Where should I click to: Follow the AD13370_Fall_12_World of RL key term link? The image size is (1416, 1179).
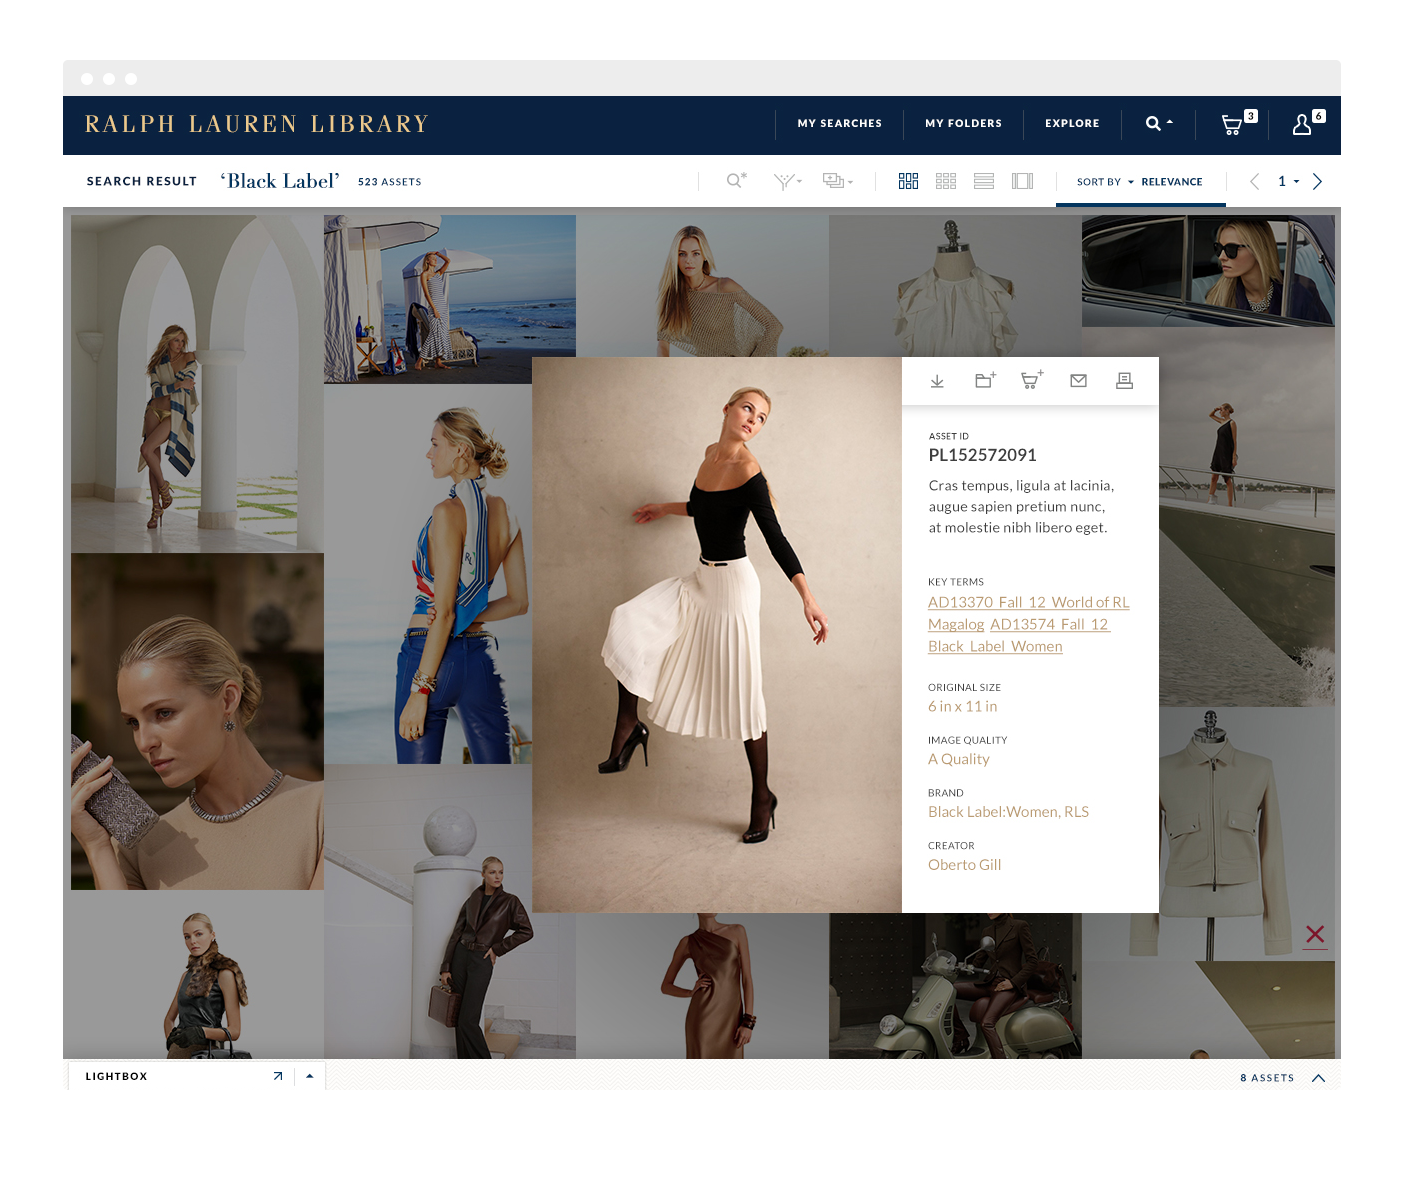pyautogui.click(x=1029, y=602)
